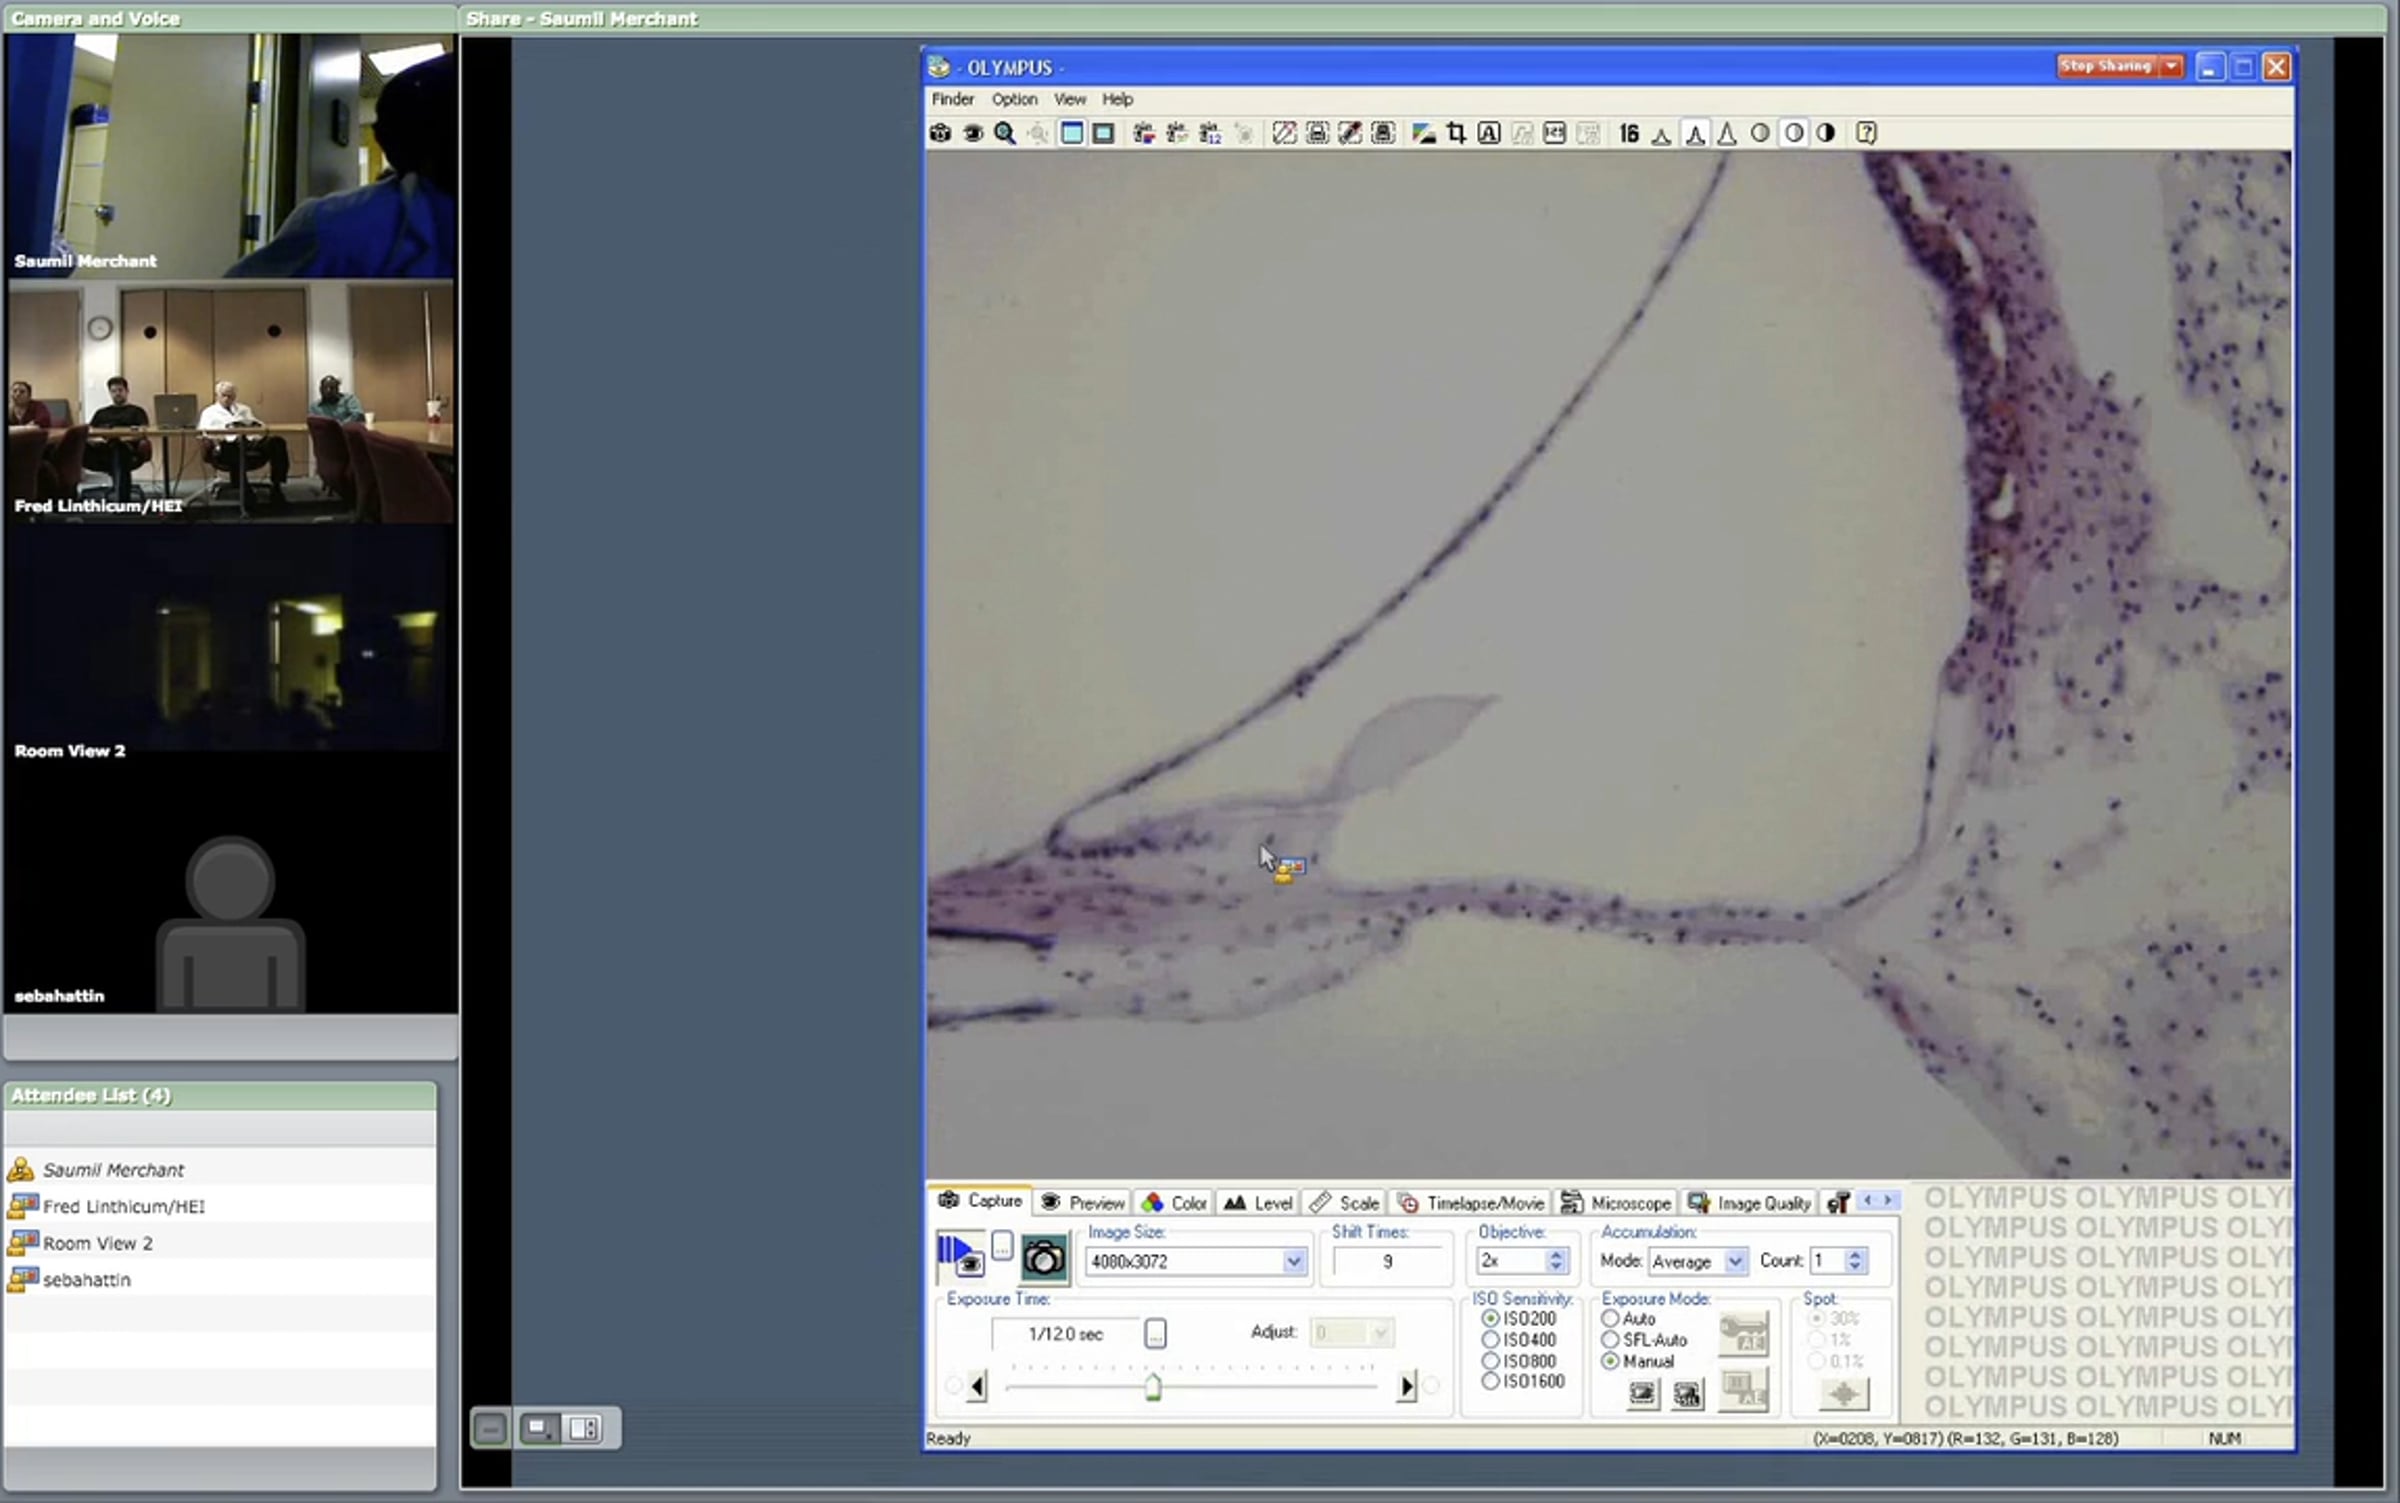Click the ellipsis button beside live preview
Image resolution: width=2400 pixels, height=1503 pixels.
1002,1246
